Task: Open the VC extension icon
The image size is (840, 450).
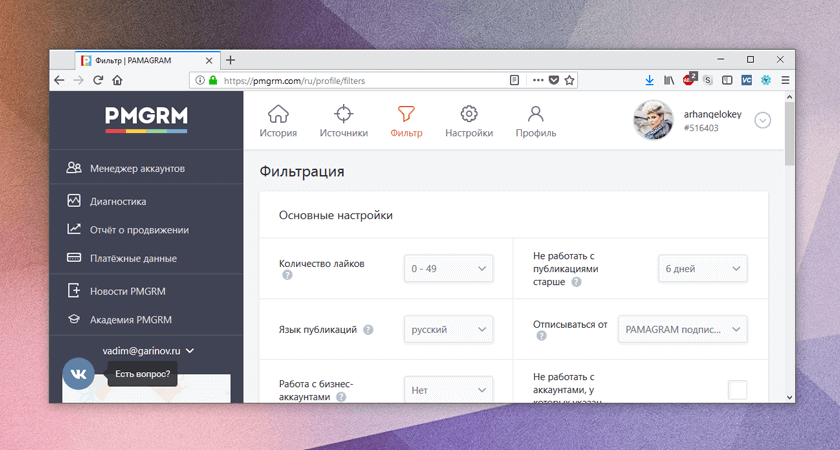Action: tap(747, 80)
